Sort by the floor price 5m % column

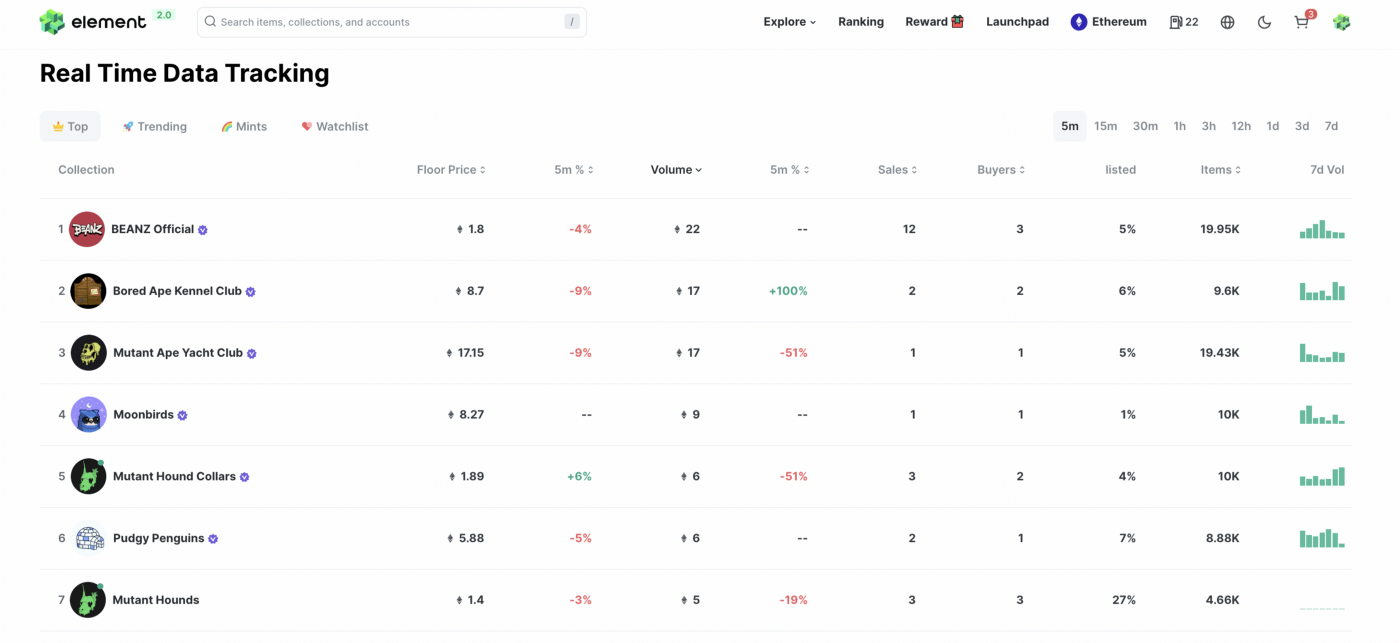tap(574, 170)
